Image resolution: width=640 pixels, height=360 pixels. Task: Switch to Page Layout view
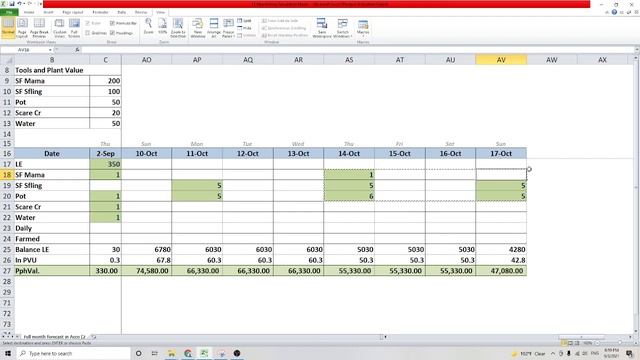pyautogui.click(x=22, y=28)
